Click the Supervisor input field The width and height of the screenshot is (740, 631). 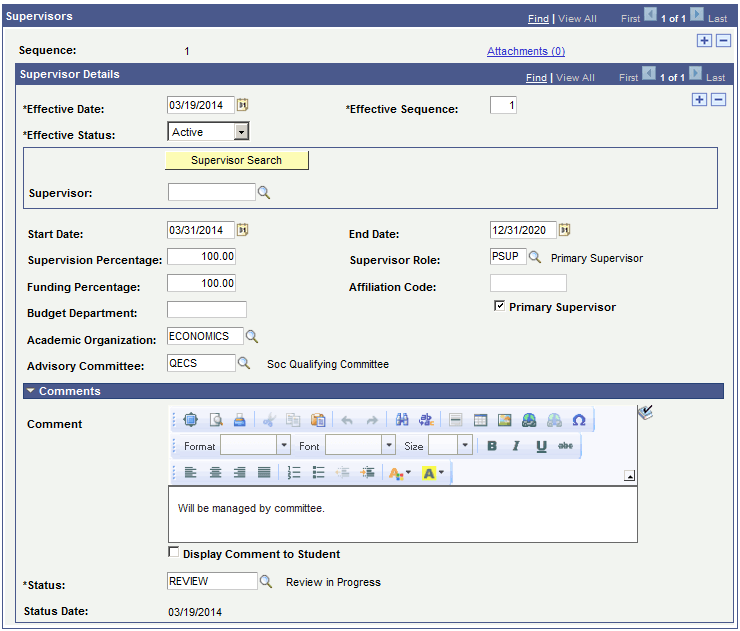tap(211, 192)
